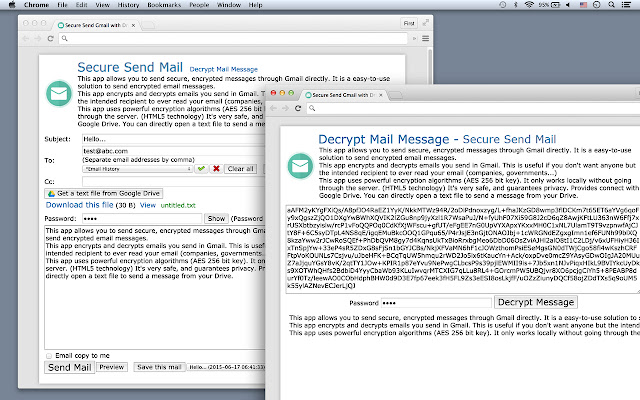The image size is (640, 400).
Task: Click the View link
Action: click(148, 205)
